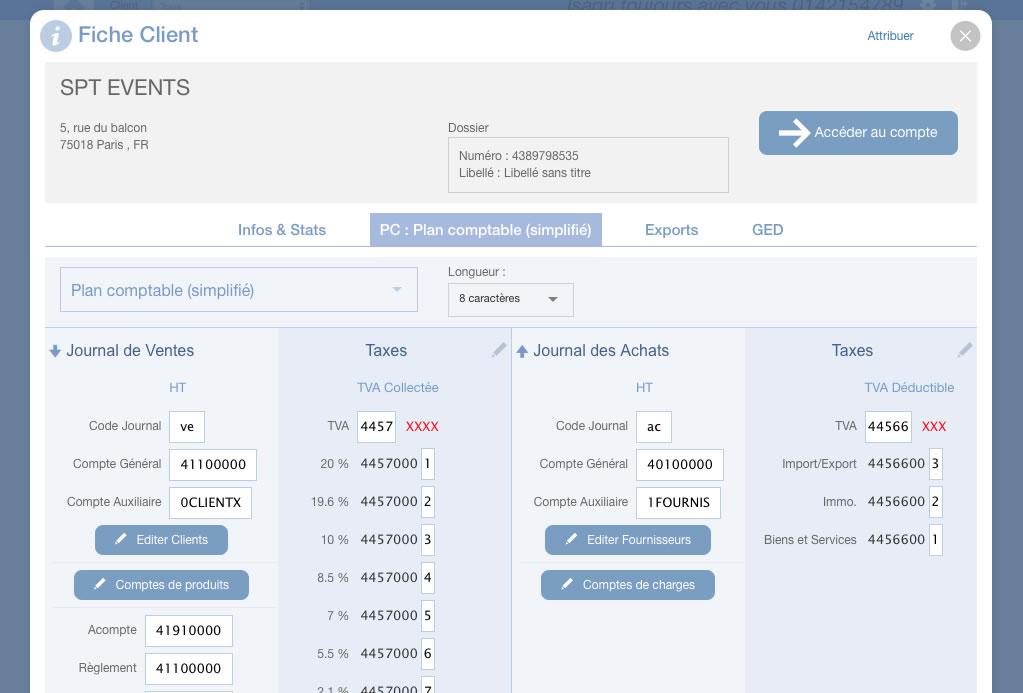1023x693 pixels.
Task: Edit TVA Collectée taxes with pencil icon
Action: coord(499,350)
